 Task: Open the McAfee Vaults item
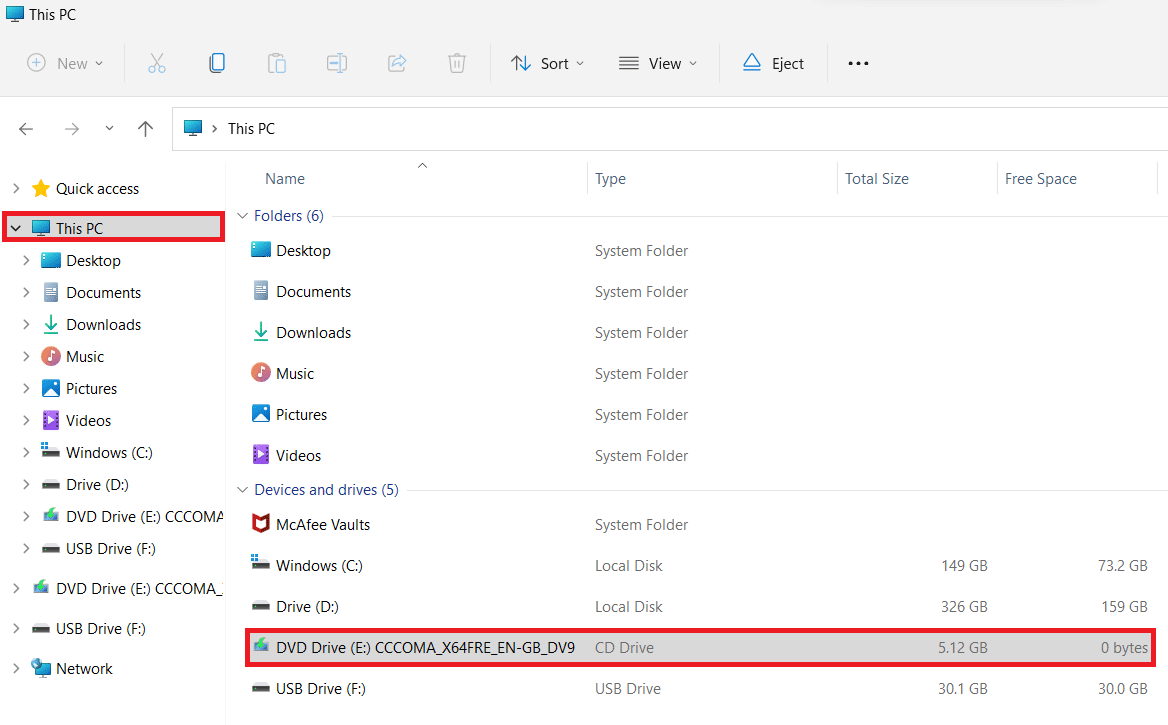pos(323,524)
